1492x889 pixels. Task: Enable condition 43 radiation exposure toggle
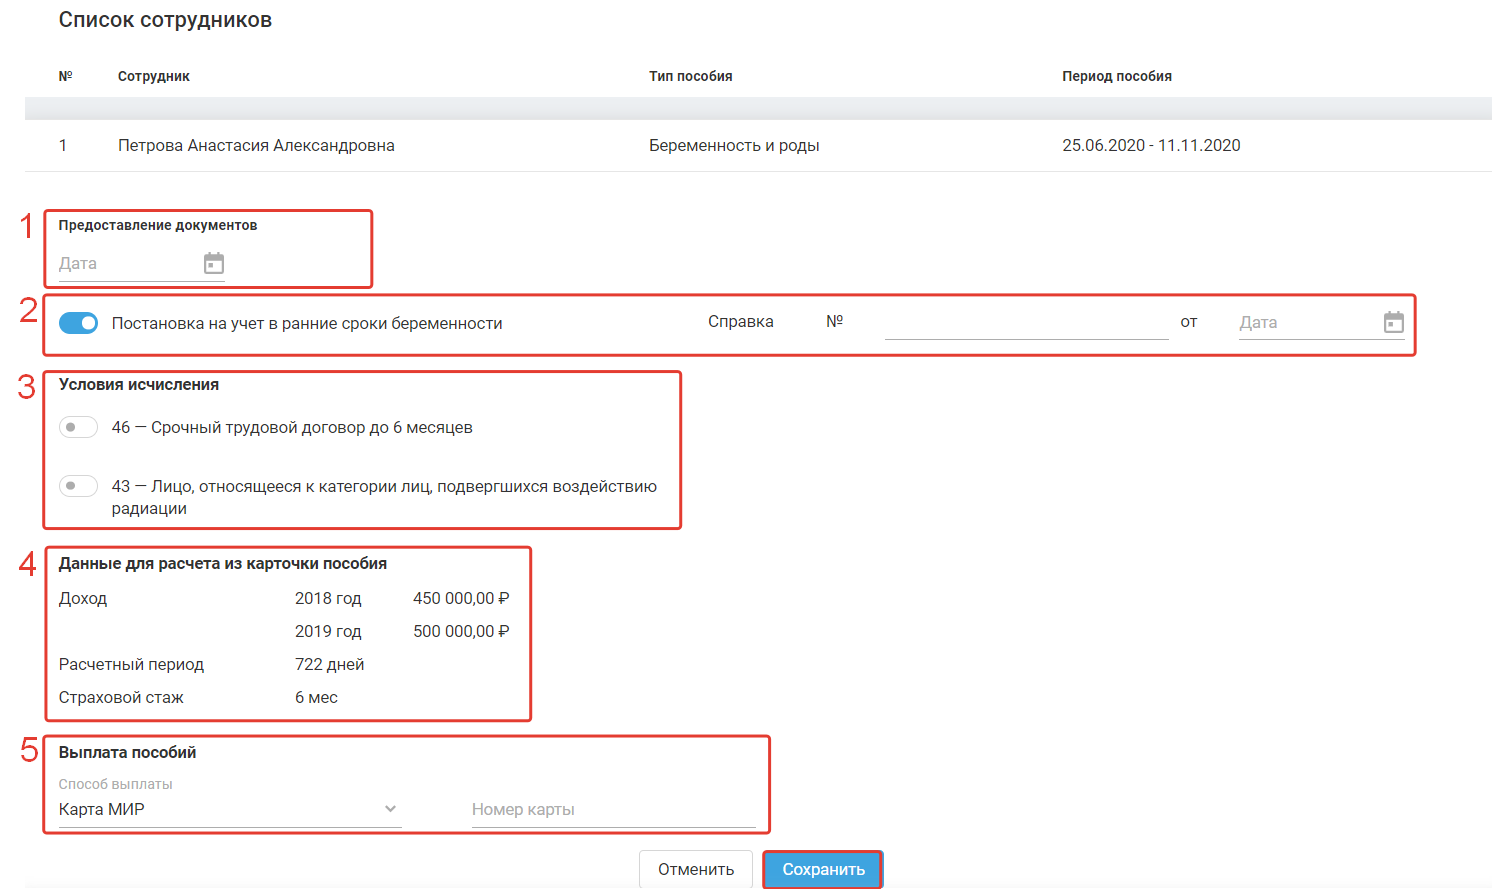click(78, 486)
